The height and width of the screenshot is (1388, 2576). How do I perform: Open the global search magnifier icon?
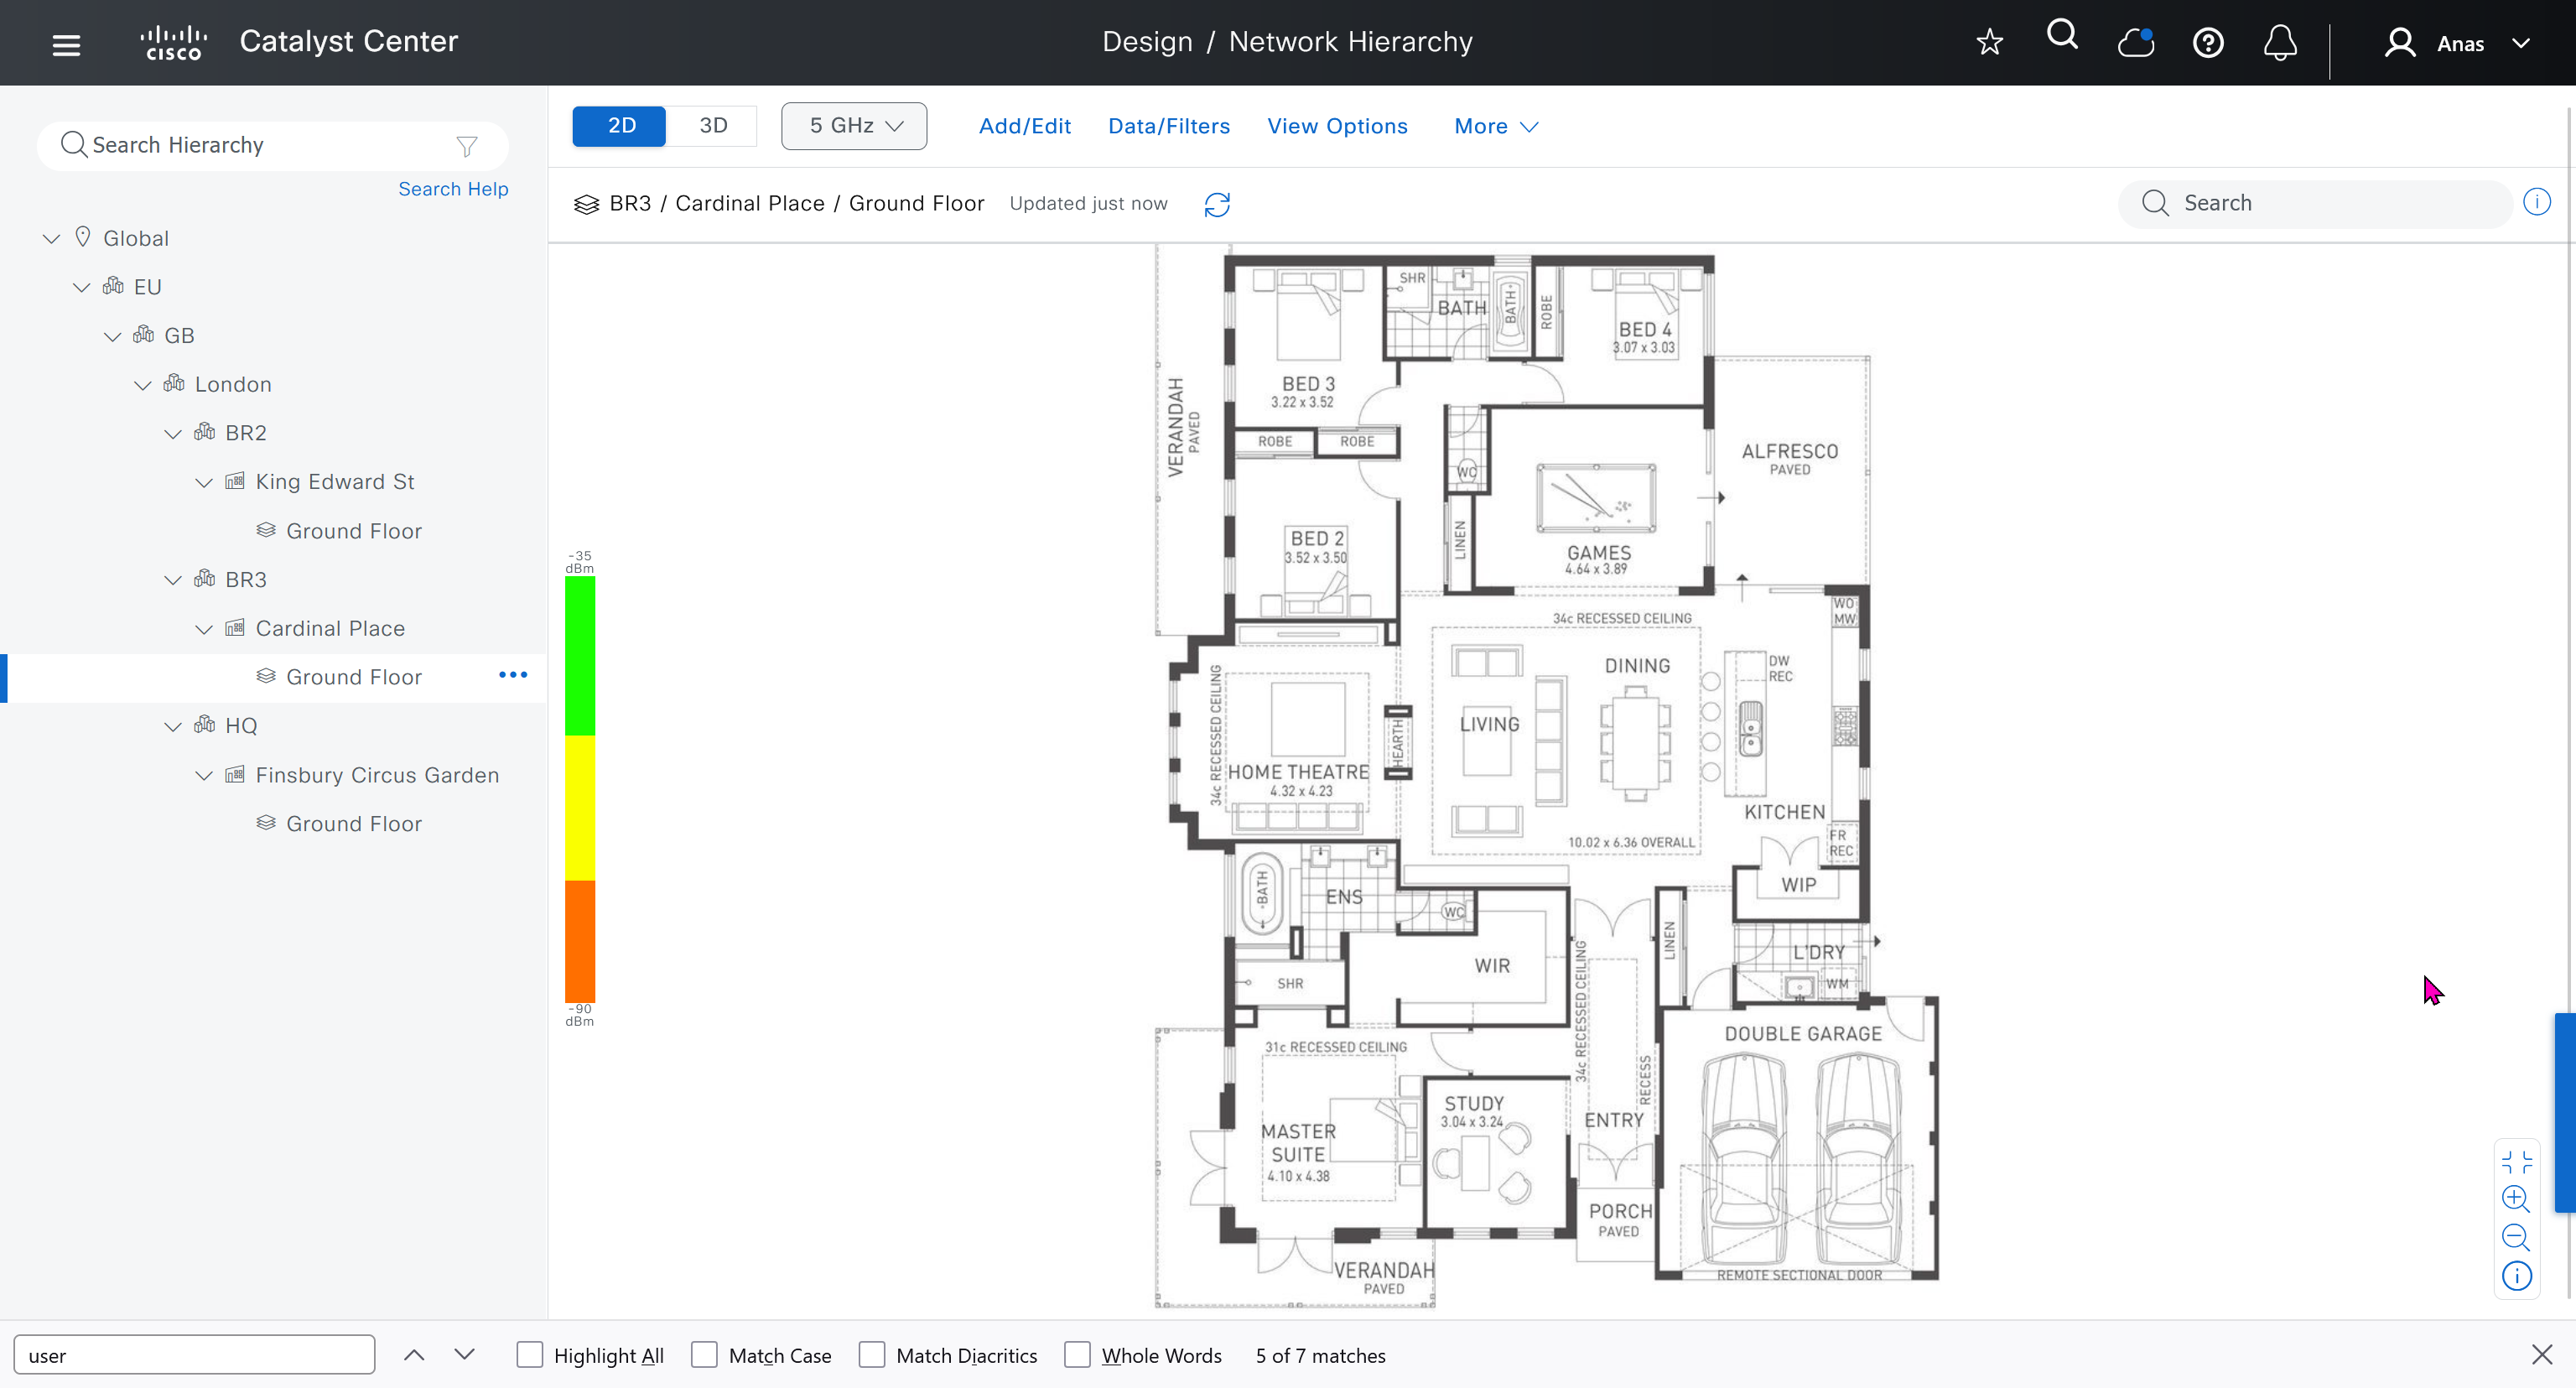click(2062, 36)
